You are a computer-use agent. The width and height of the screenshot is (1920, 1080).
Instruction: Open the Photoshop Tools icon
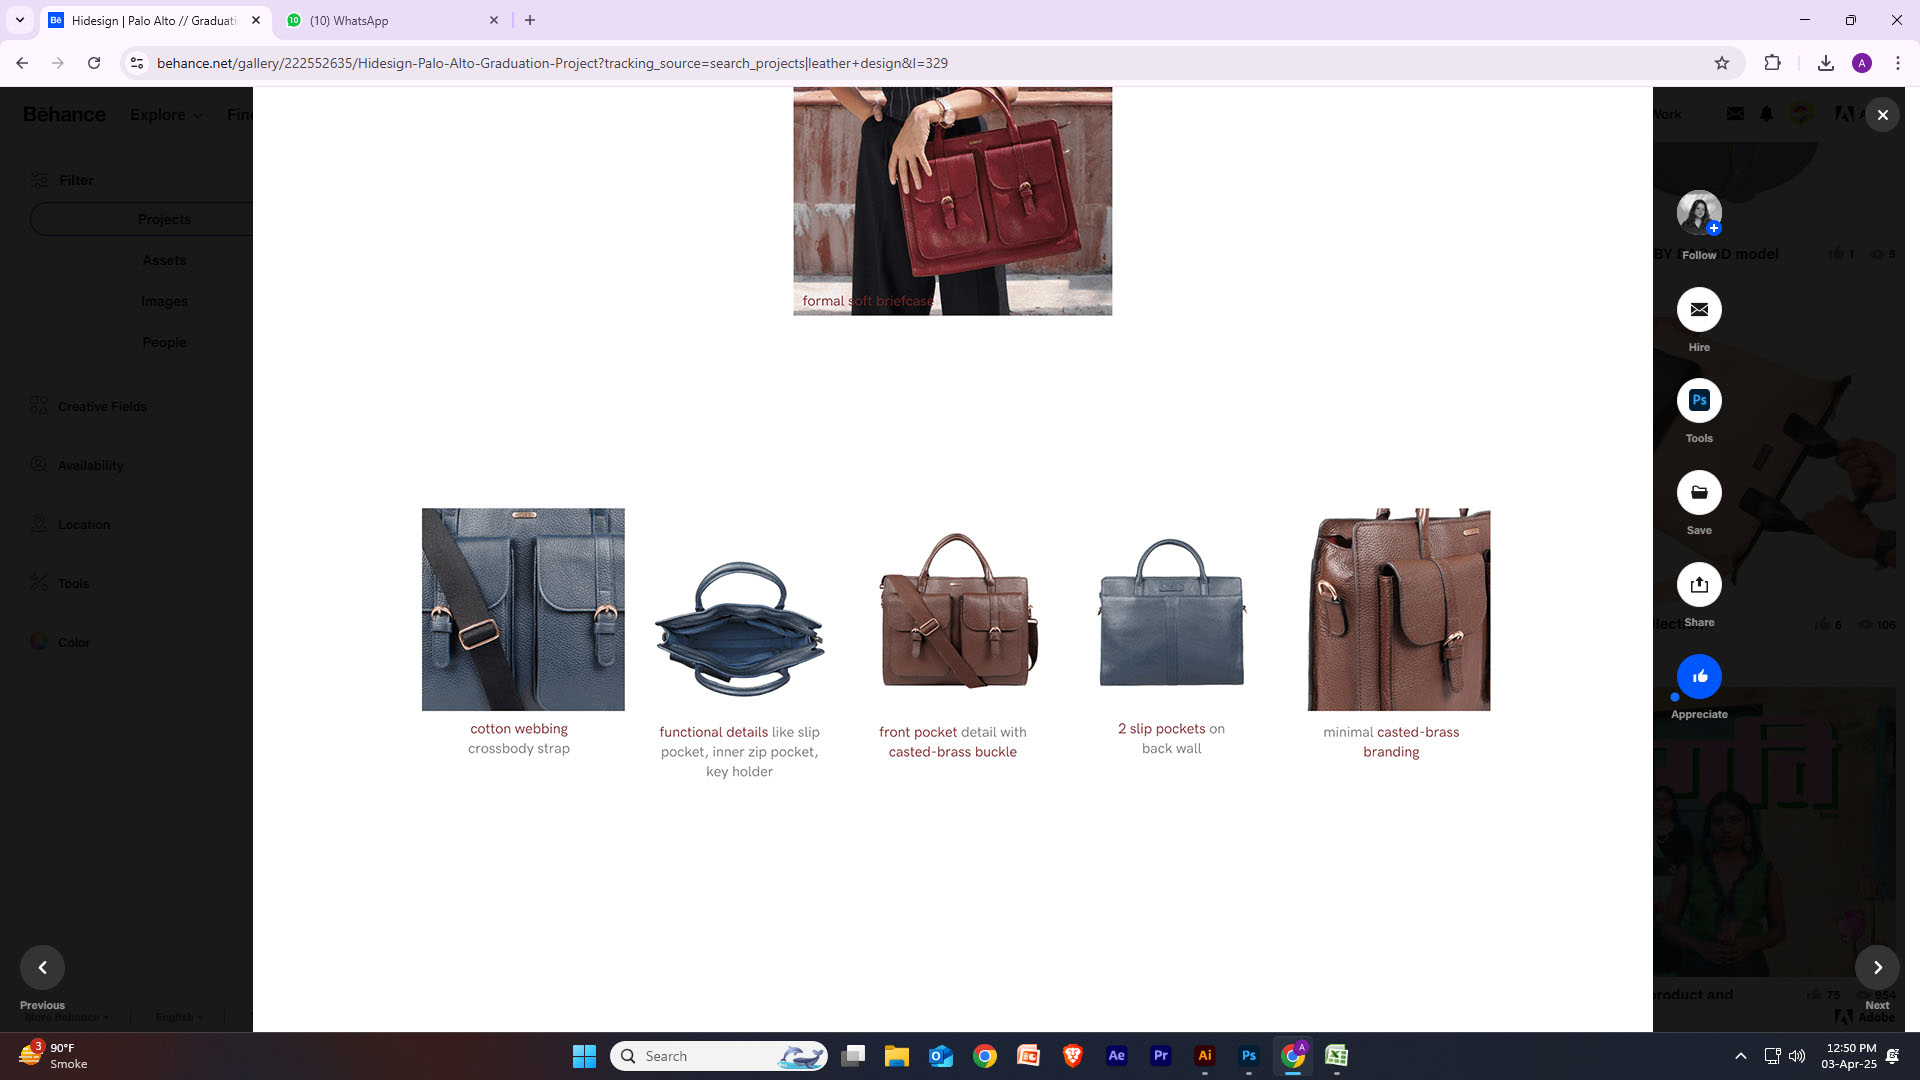[x=1699, y=401]
